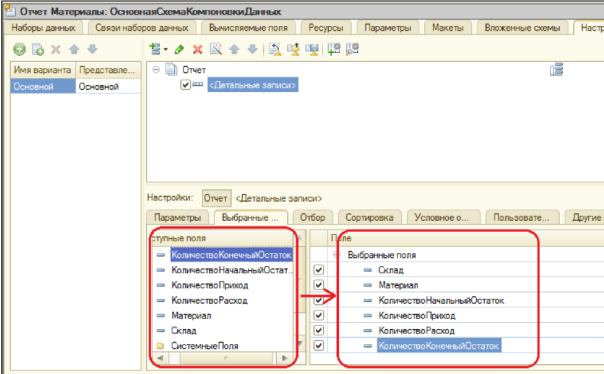Screen dimensions: 604x374
Task: Click the Отчет document icon in tree
Action: [171, 69]
